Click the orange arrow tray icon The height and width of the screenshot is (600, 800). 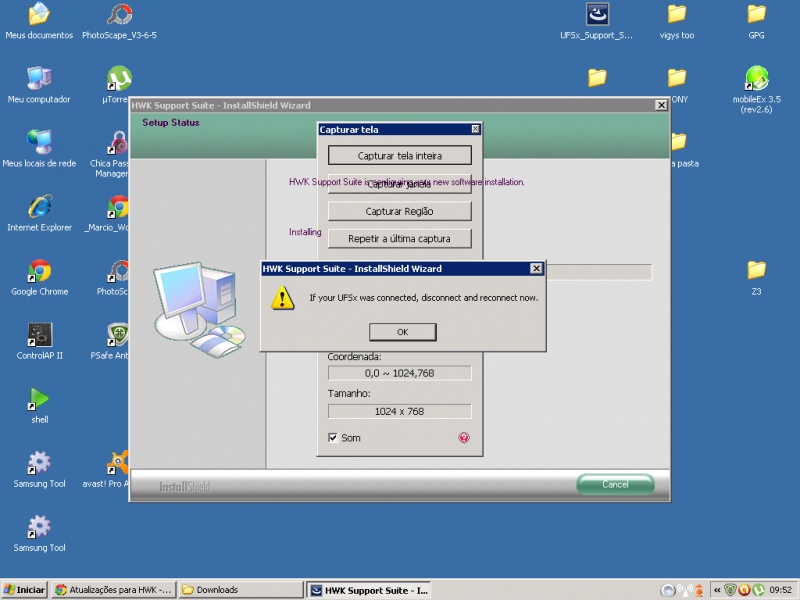click(698, 590)
